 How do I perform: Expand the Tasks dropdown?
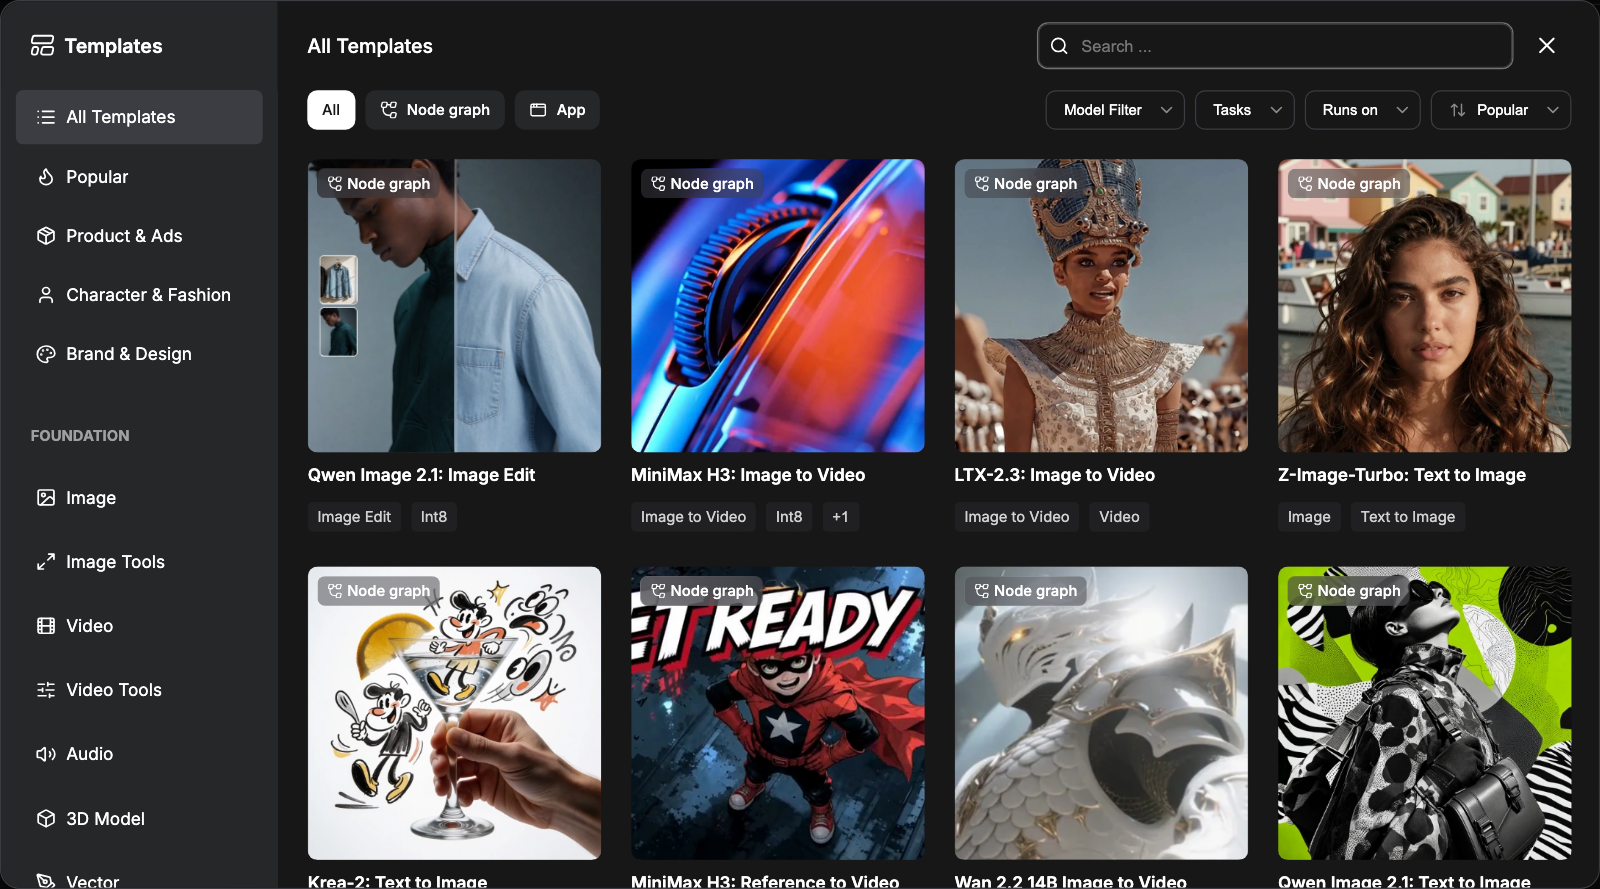pos(1245,110)
